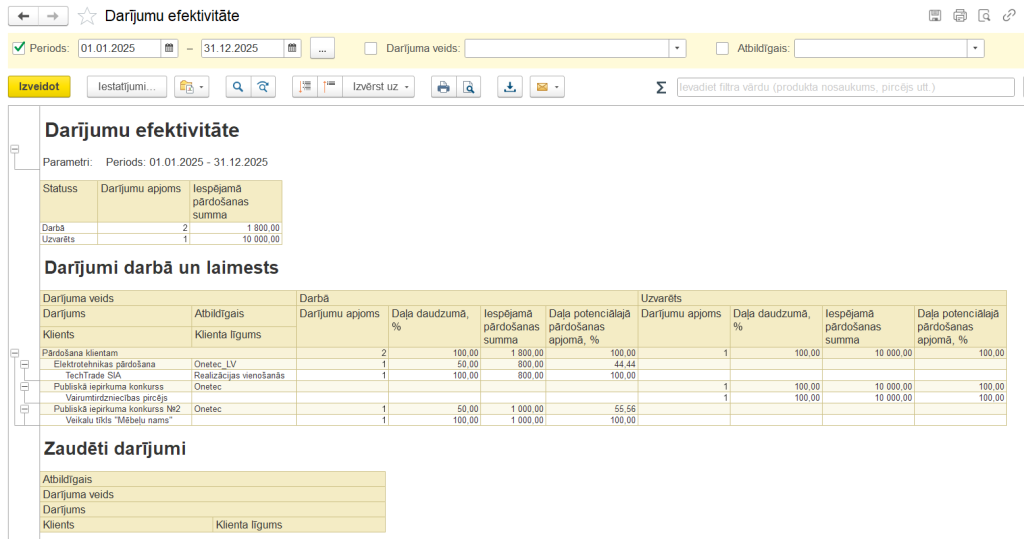Open the Iestatījumi... settings button
Screen dimensions: 1024x539
126,87
